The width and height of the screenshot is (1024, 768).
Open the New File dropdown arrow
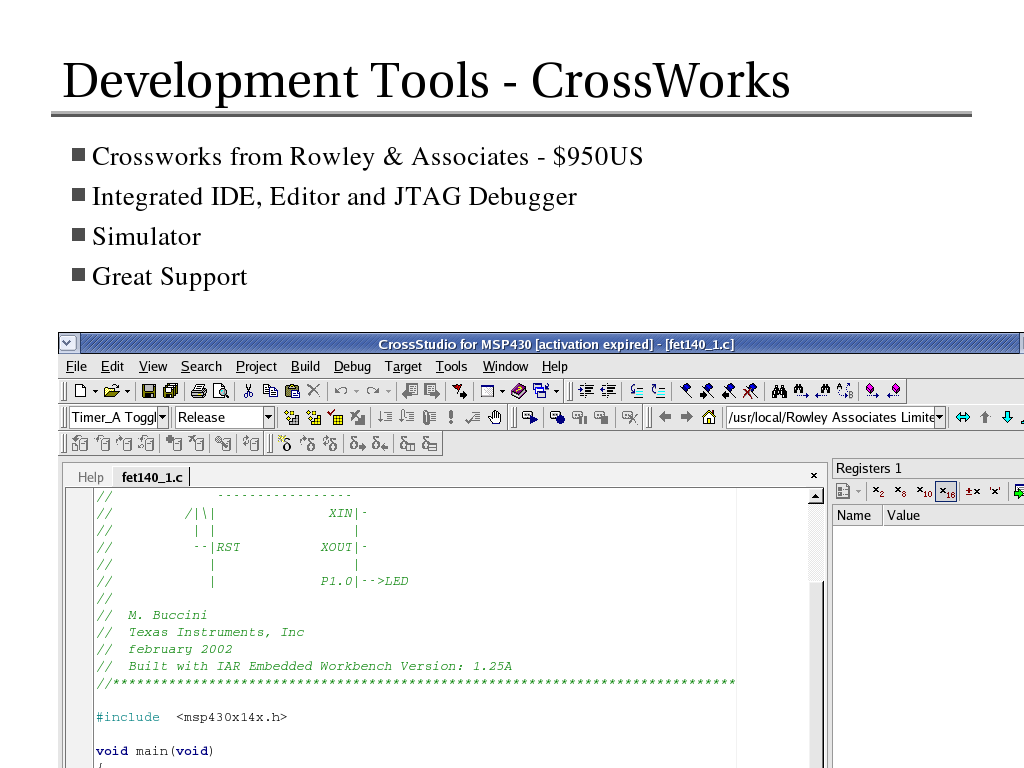click(95, 392)
